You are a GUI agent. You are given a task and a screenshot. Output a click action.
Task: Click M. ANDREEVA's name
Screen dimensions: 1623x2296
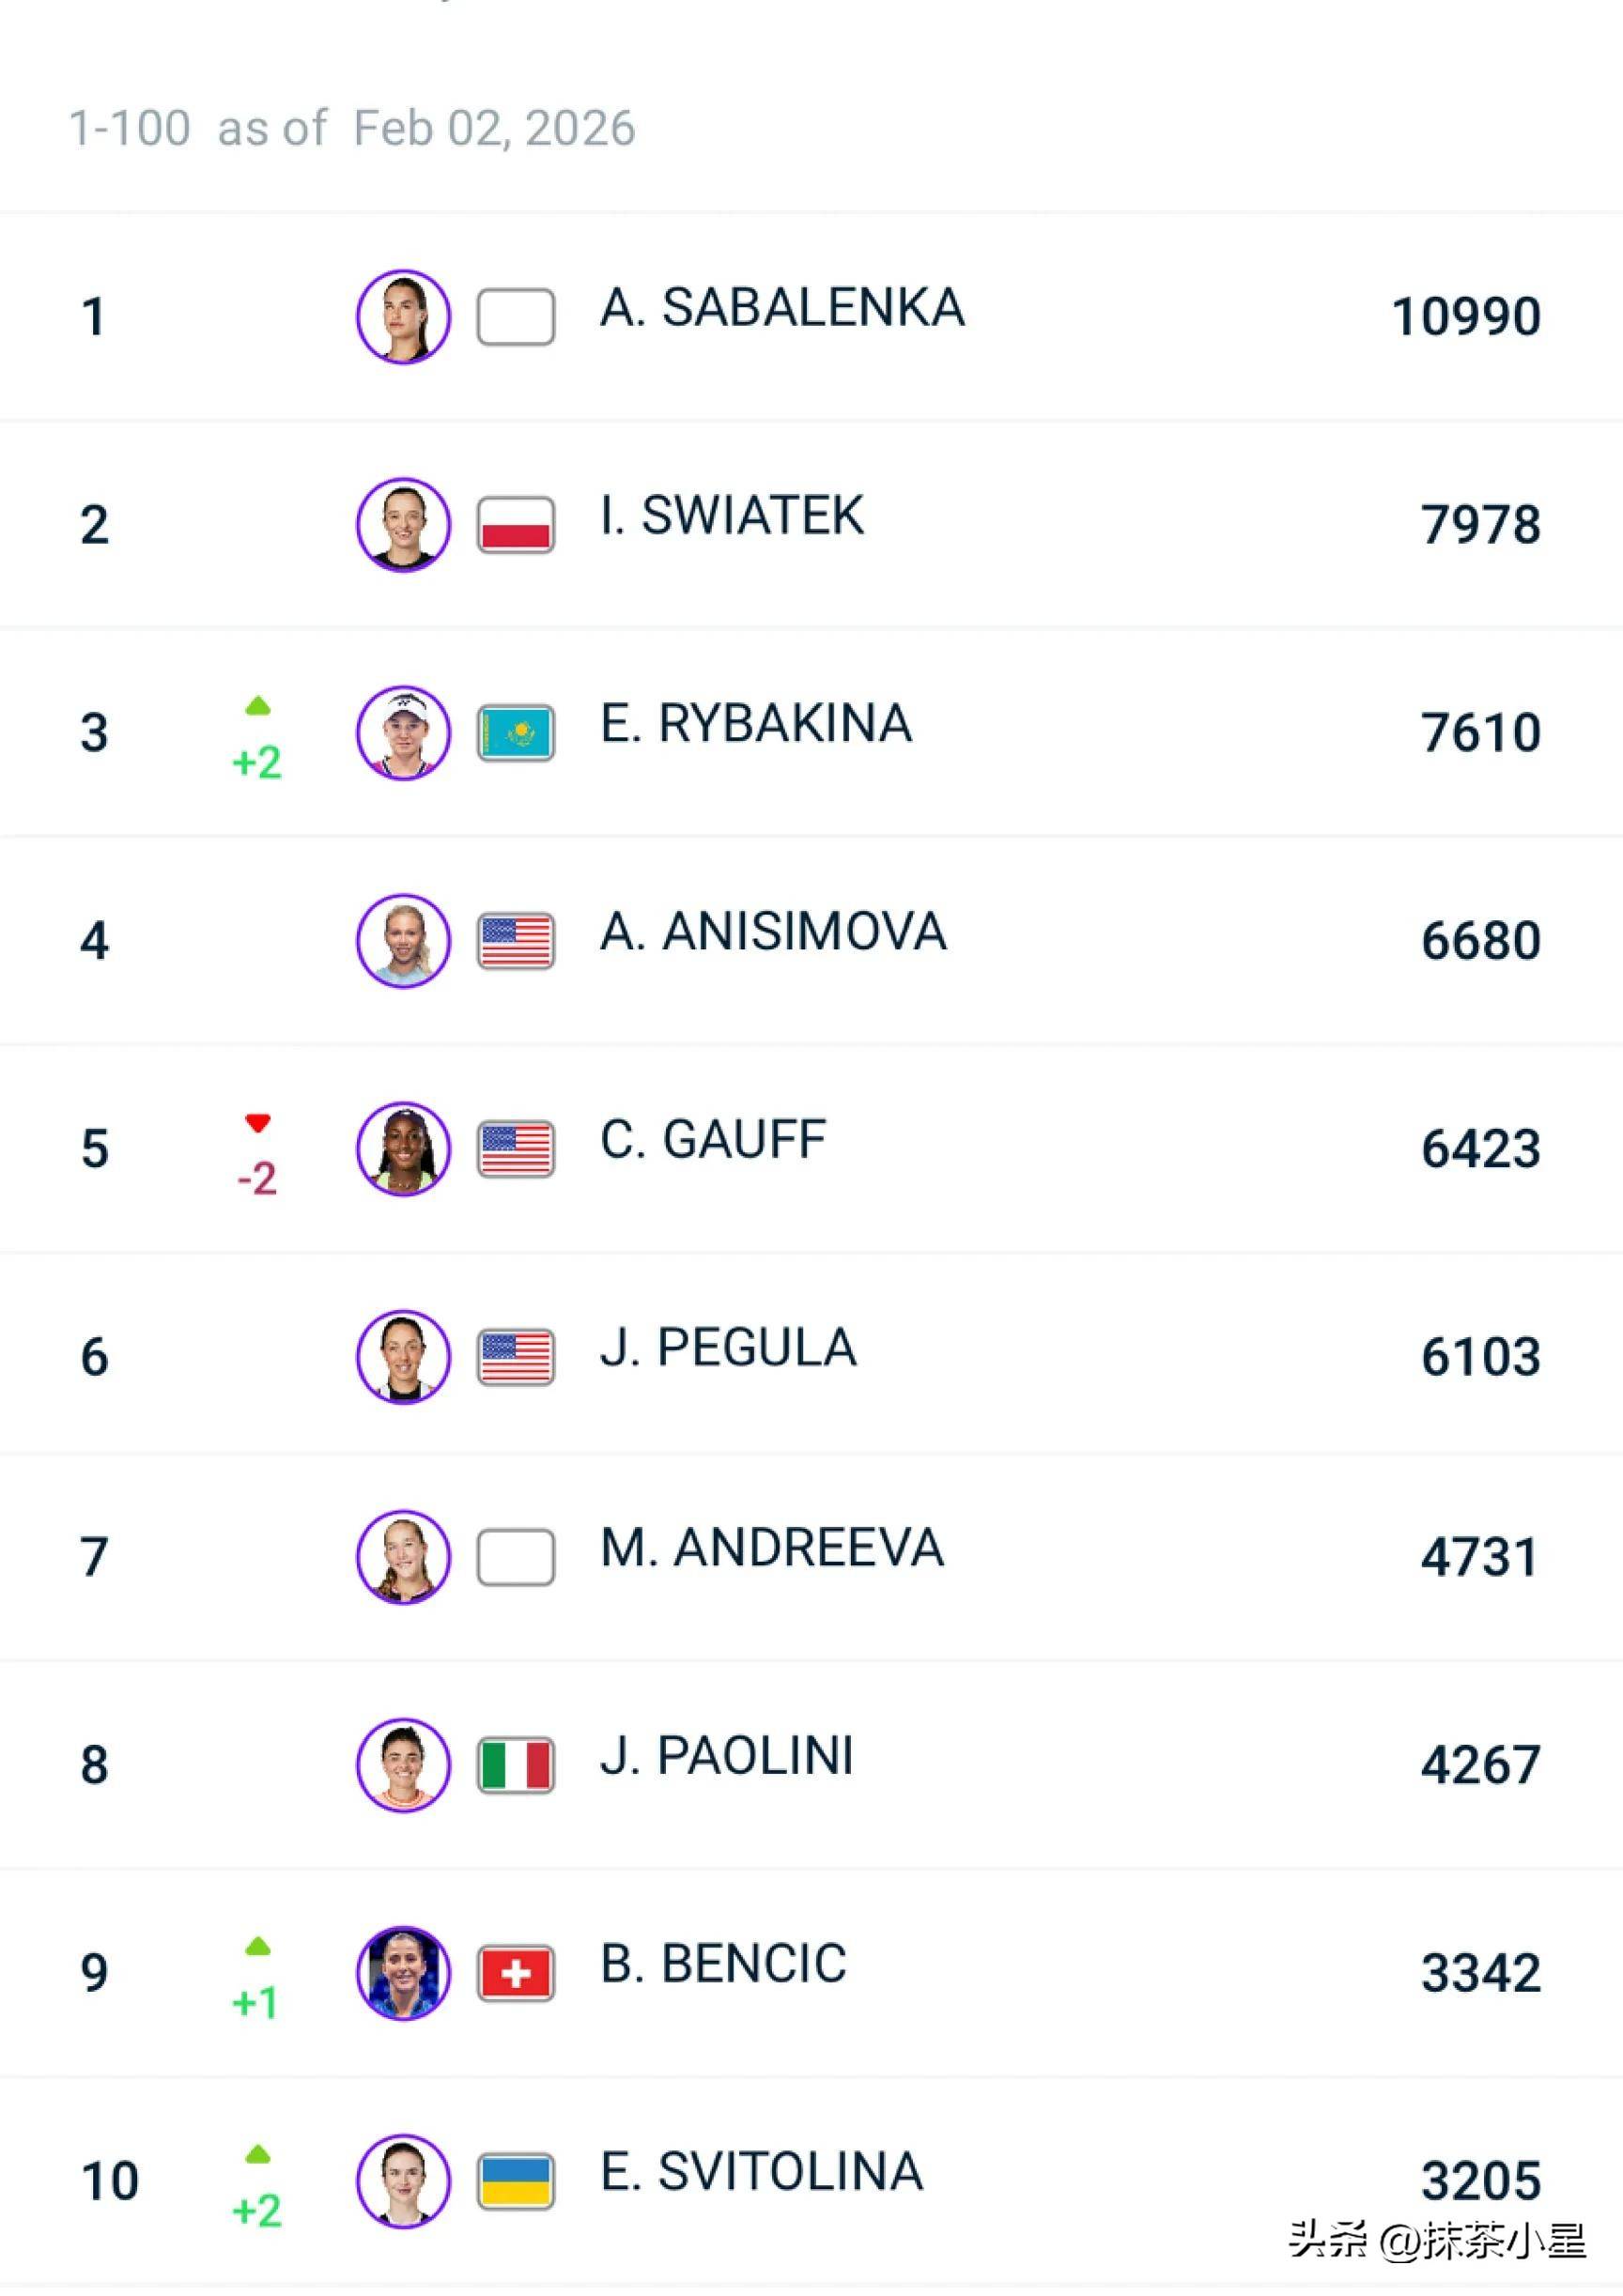[x=772, y=1548]
